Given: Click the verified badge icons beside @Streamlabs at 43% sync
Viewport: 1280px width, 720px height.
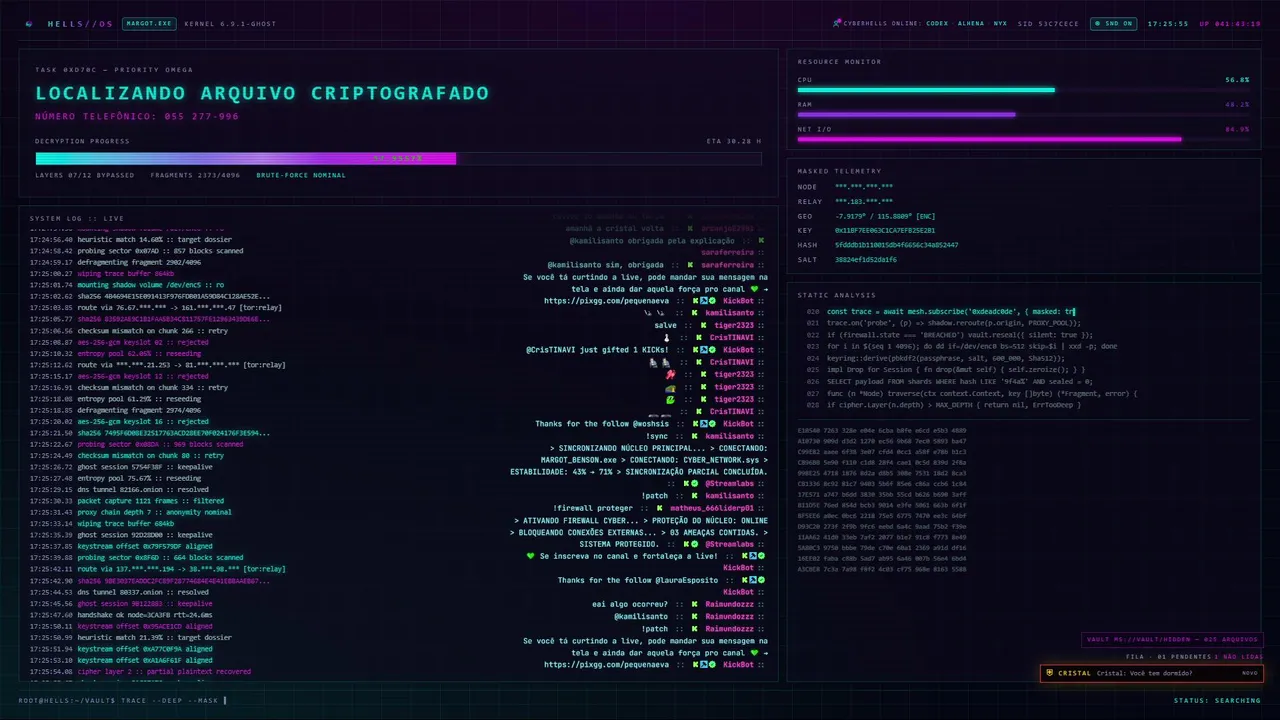Looking at the screenshot, I should pyautogui.click(x=692, y=484).
